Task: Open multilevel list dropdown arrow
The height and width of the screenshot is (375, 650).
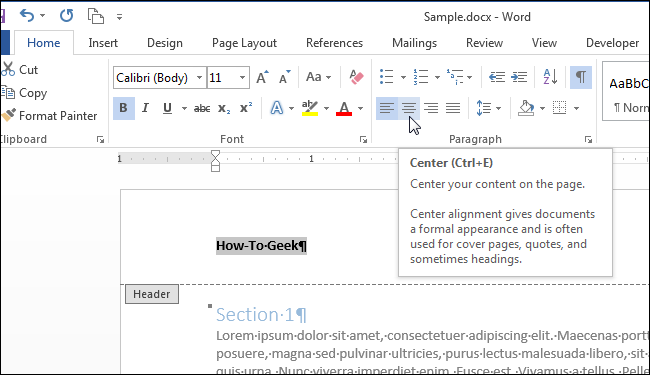Action: (469, 77)
